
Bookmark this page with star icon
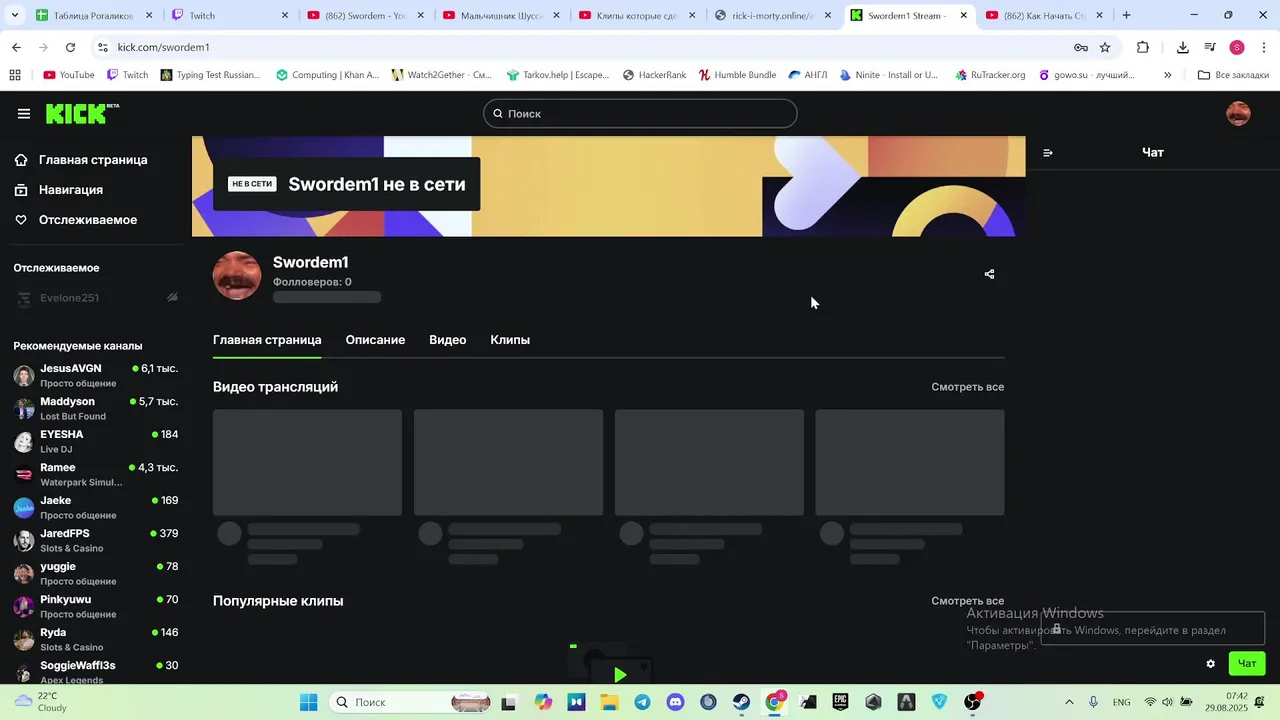click(x=1105, y=47)
